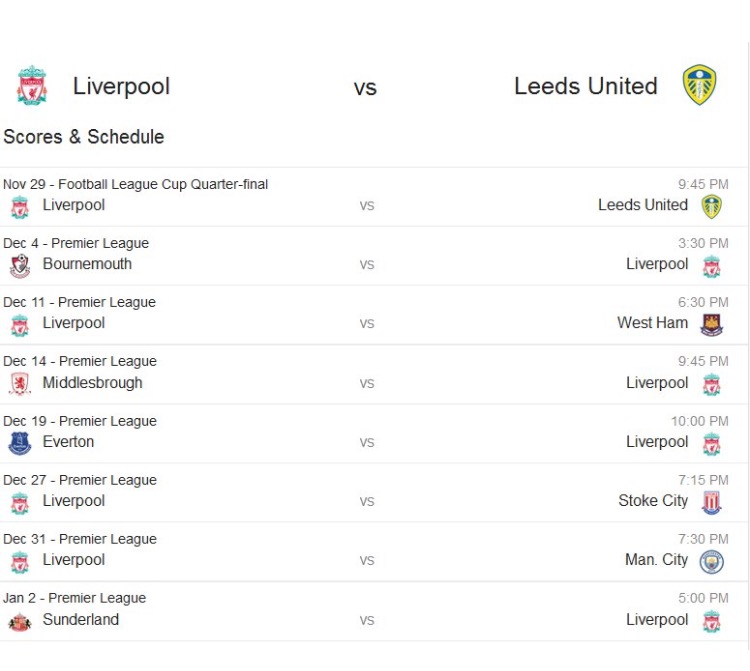Open the Liverpool team name in header
Image resolution: width=750 pixels, height=671 pixels.
click(121, 87)
